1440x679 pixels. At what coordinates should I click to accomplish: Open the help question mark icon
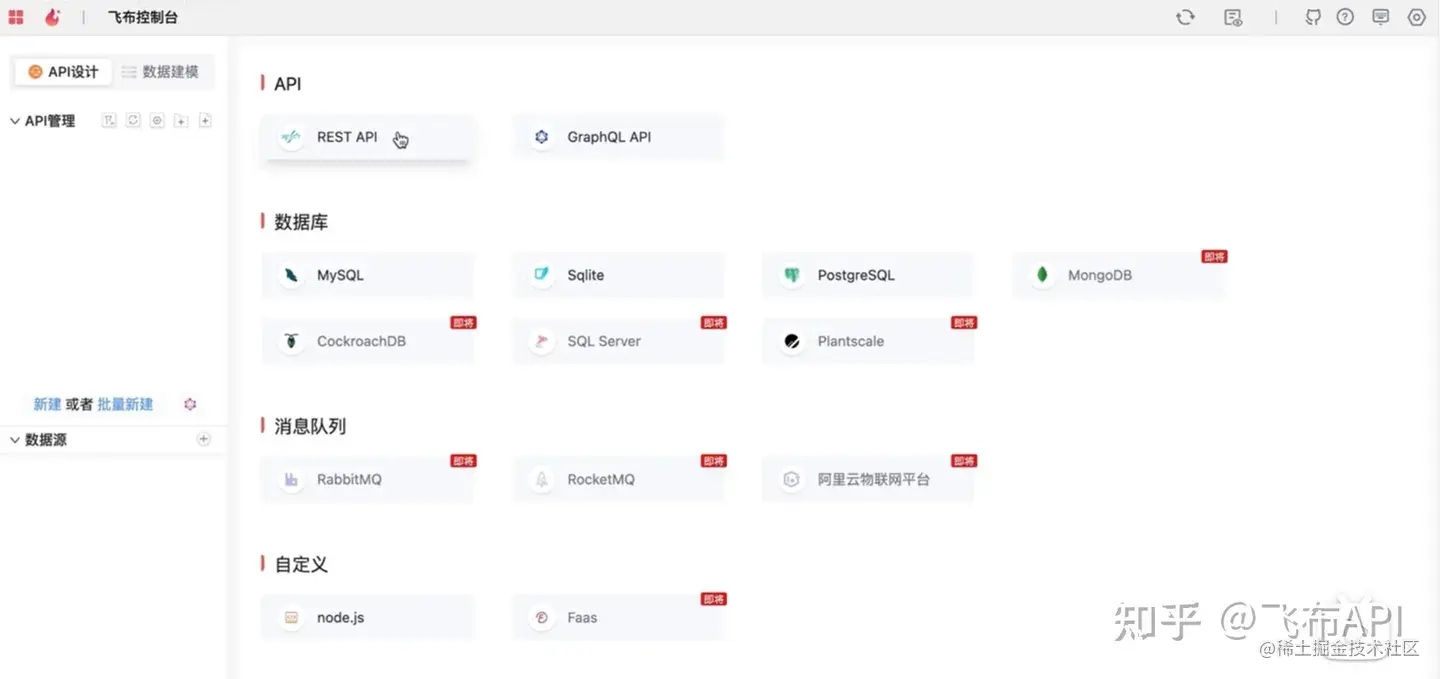coord(1345,17)
